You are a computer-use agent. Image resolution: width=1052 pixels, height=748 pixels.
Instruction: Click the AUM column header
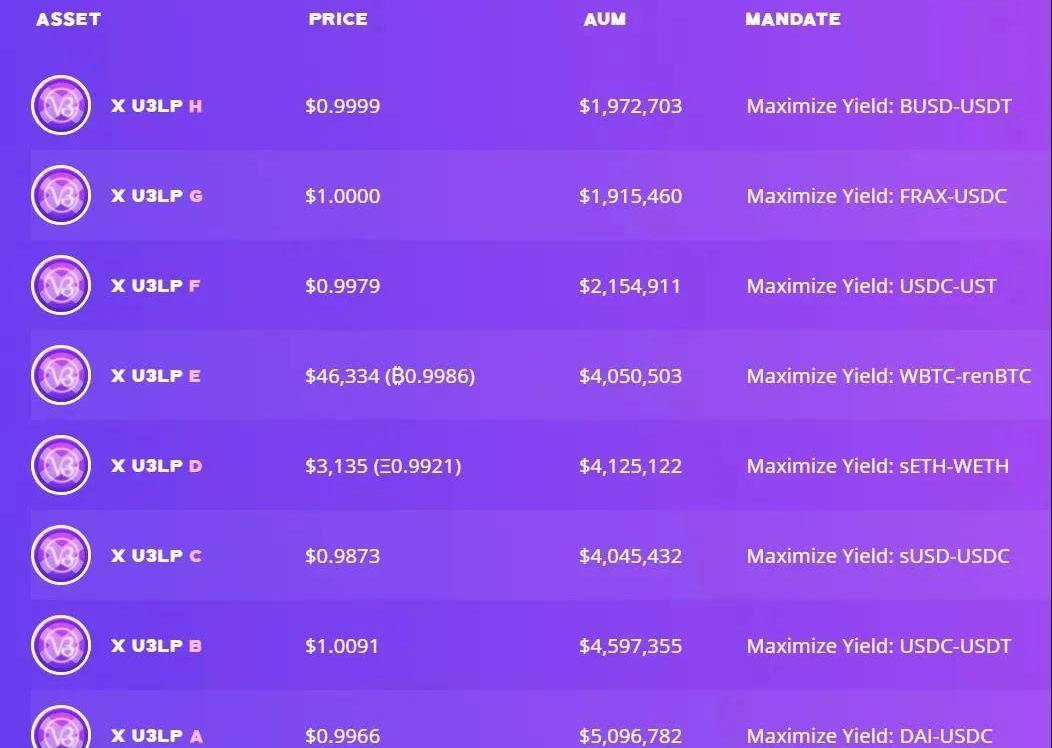tap(605, 19)
